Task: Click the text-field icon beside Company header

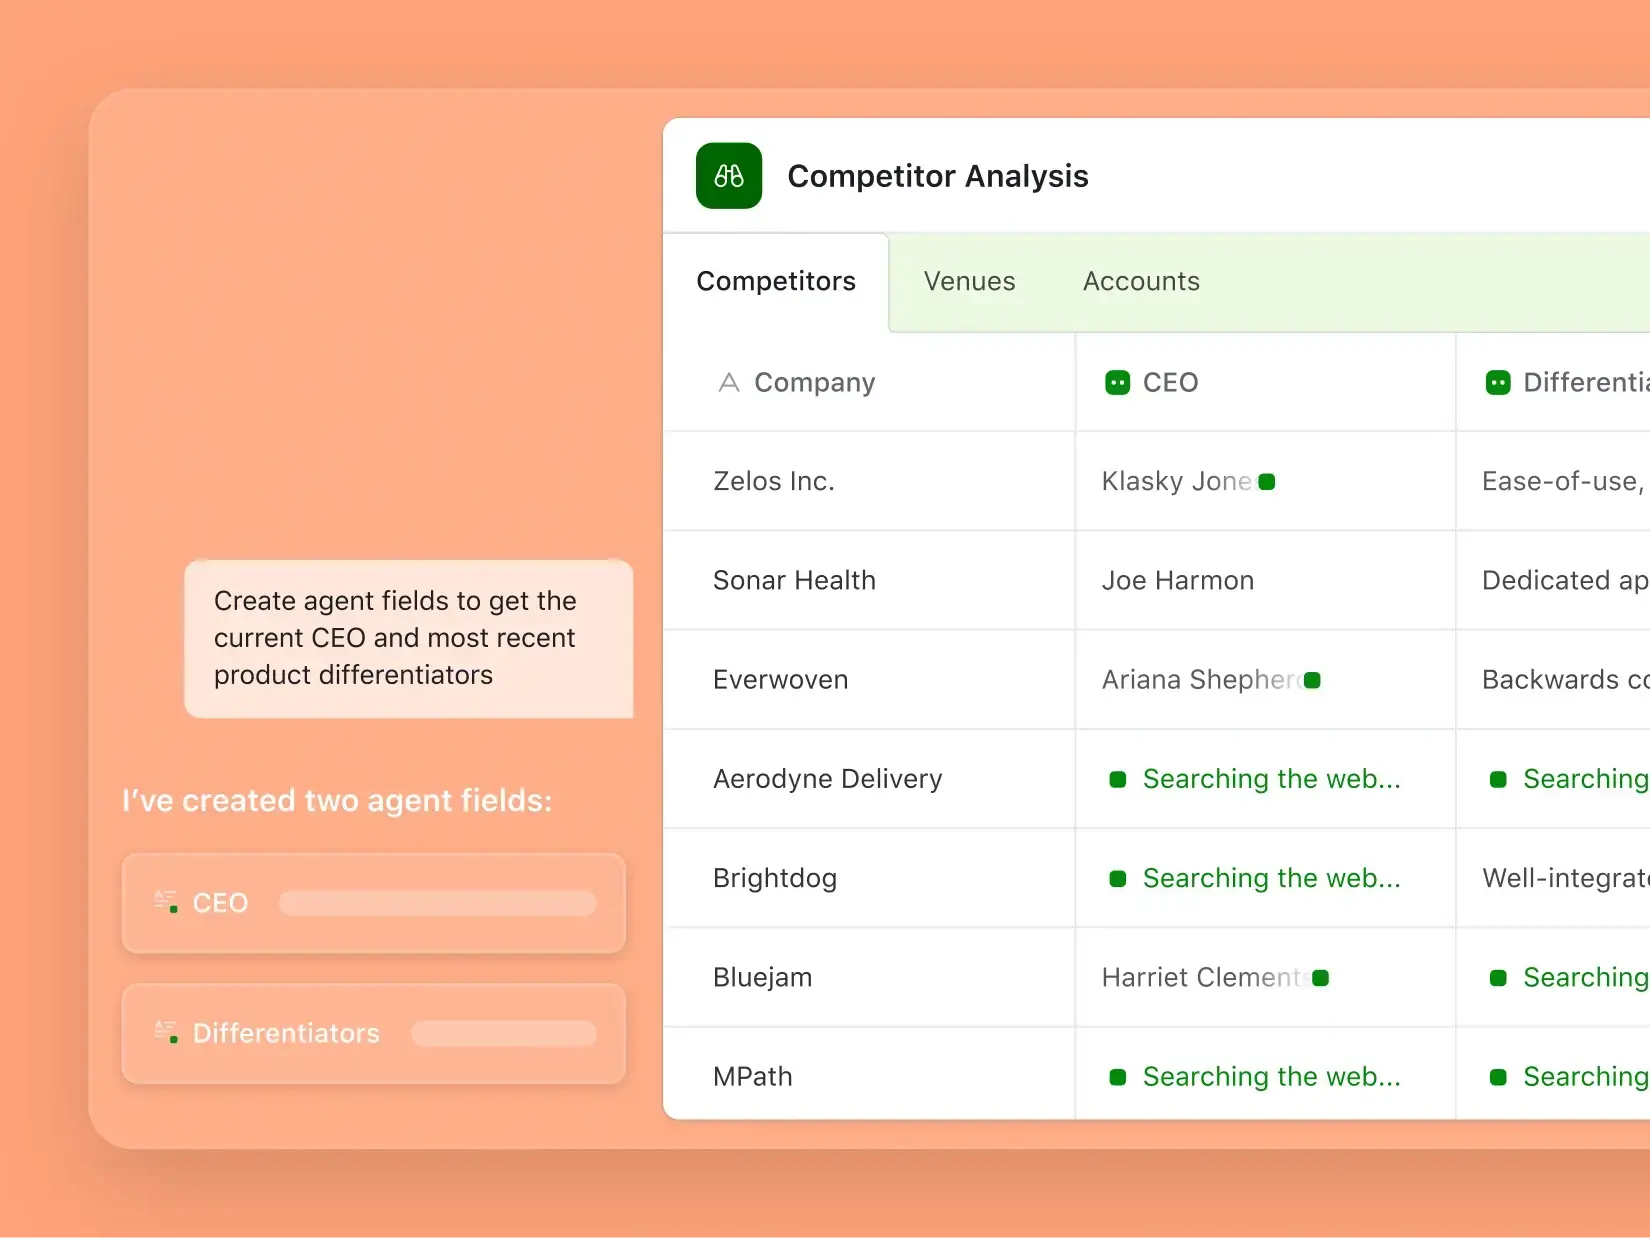Action: [x=728, y=382]
